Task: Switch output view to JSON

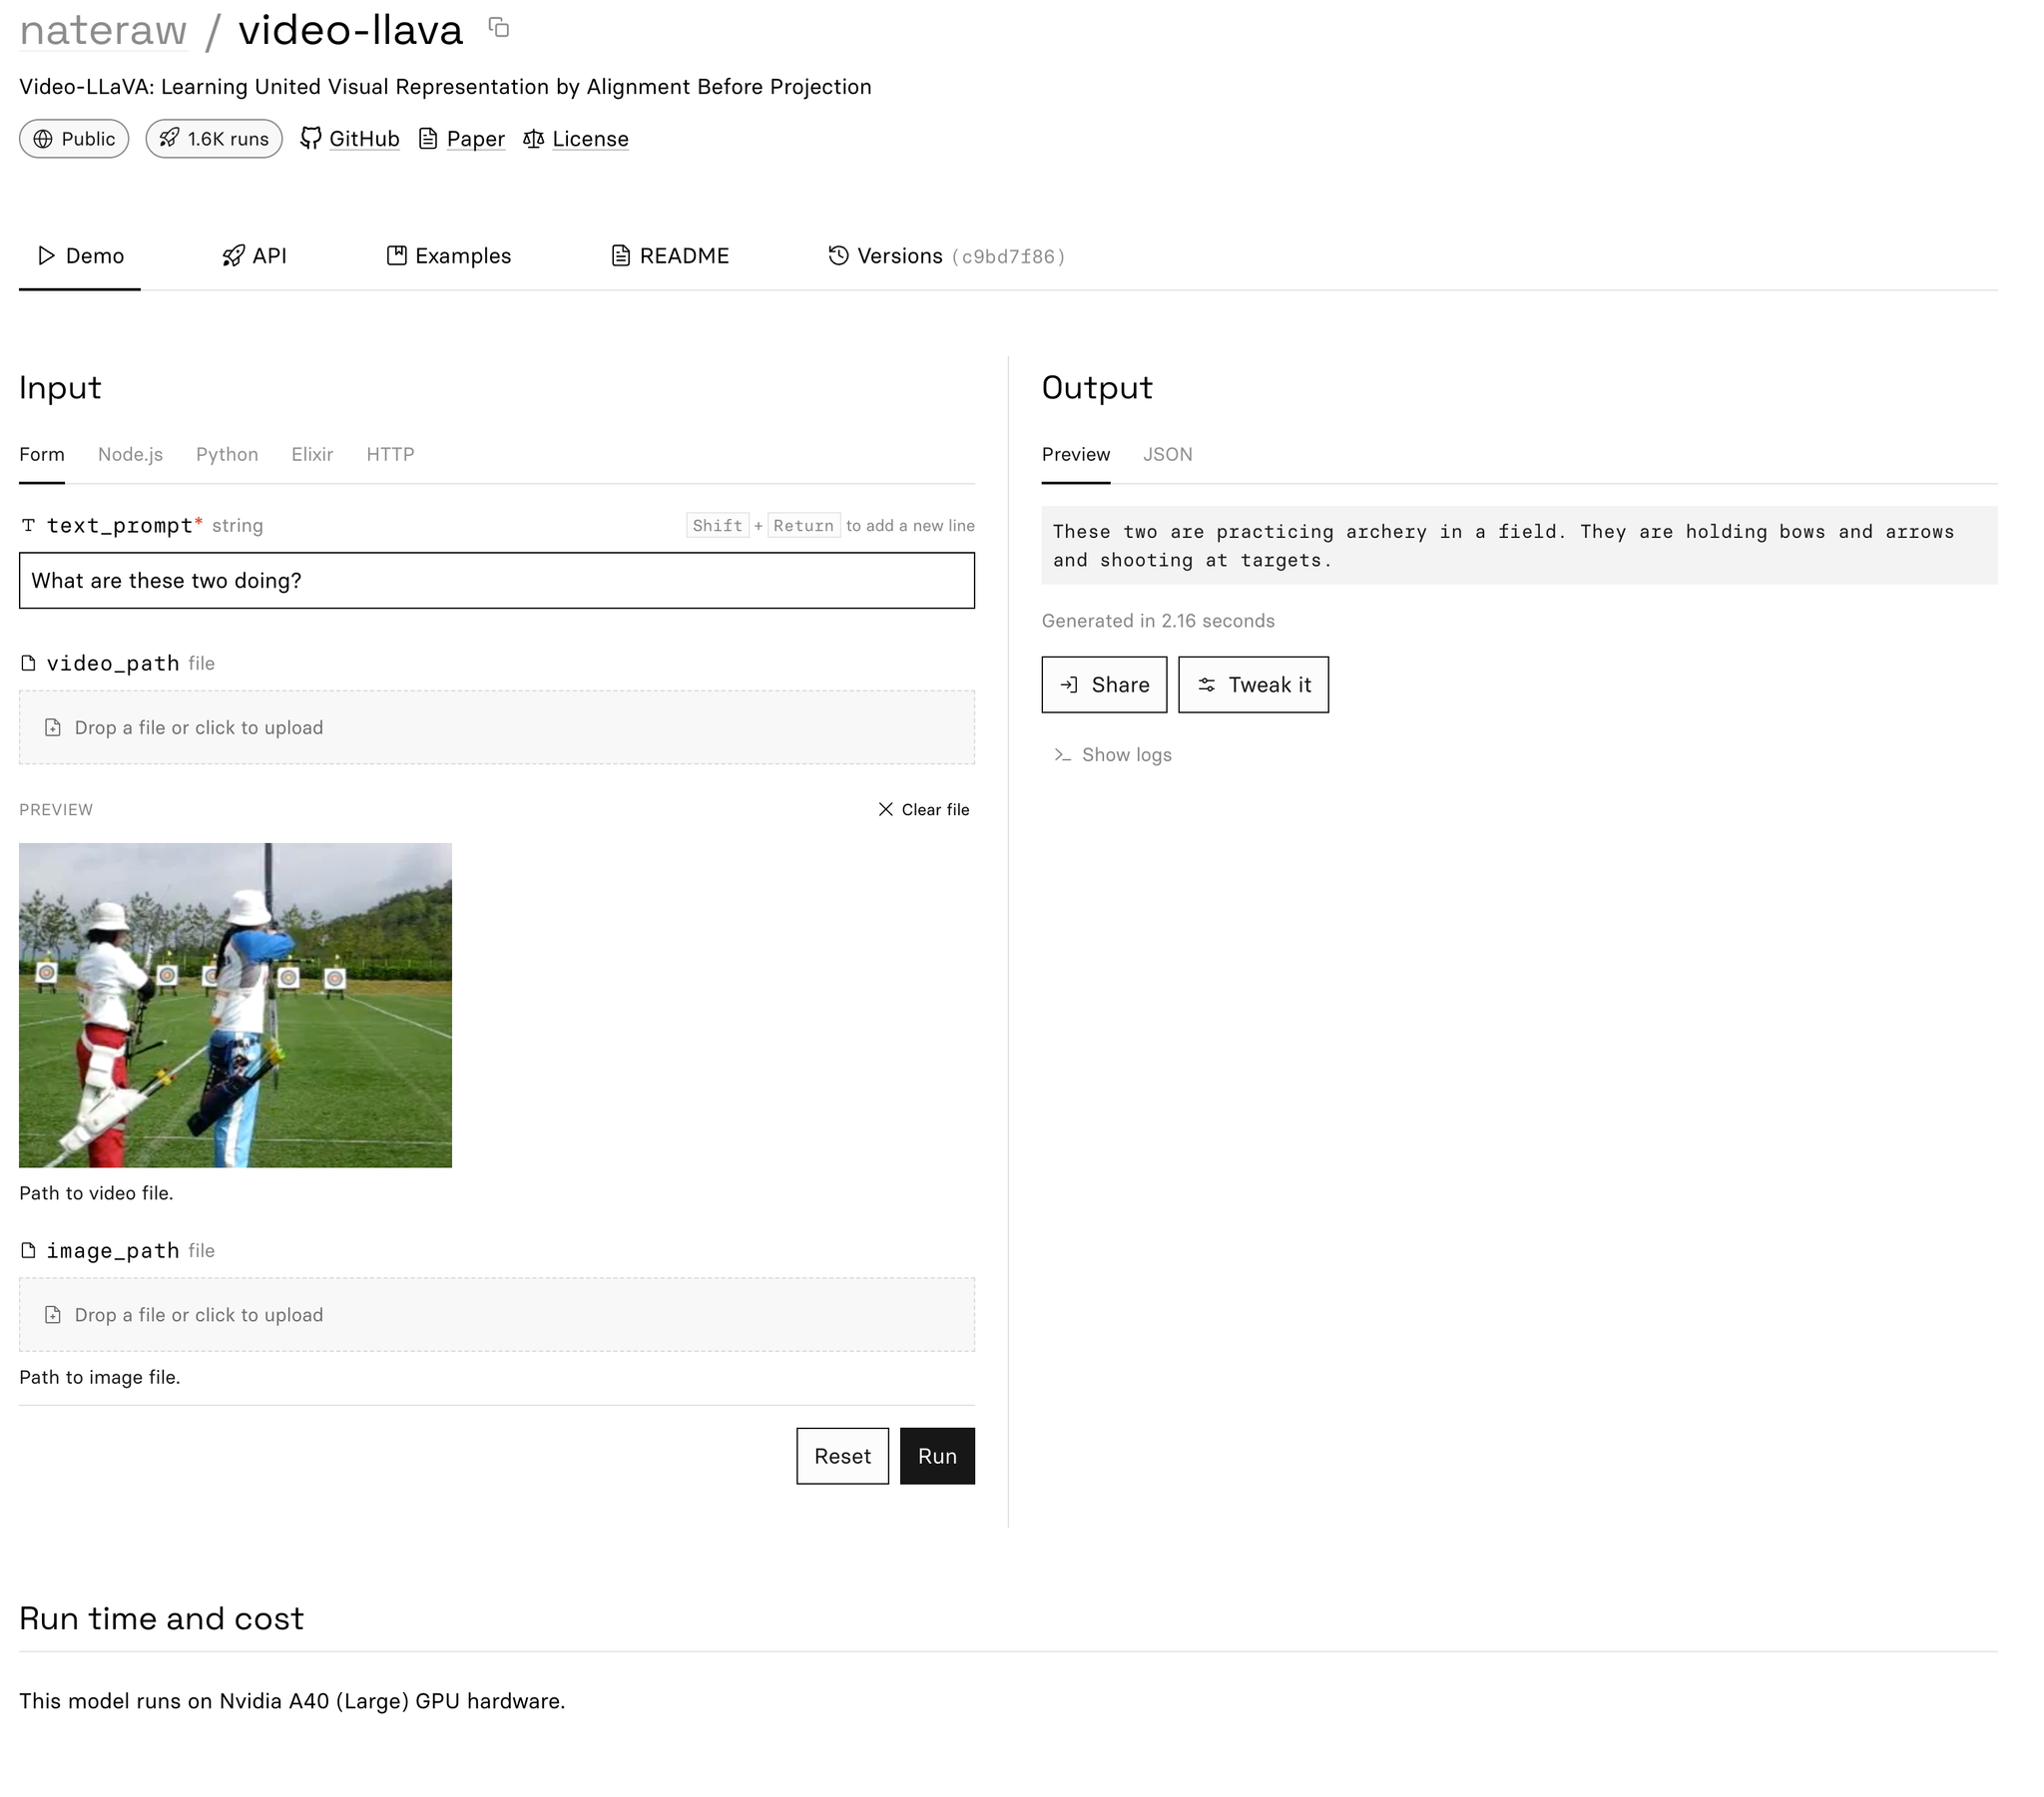Action: coord(1167,454)
